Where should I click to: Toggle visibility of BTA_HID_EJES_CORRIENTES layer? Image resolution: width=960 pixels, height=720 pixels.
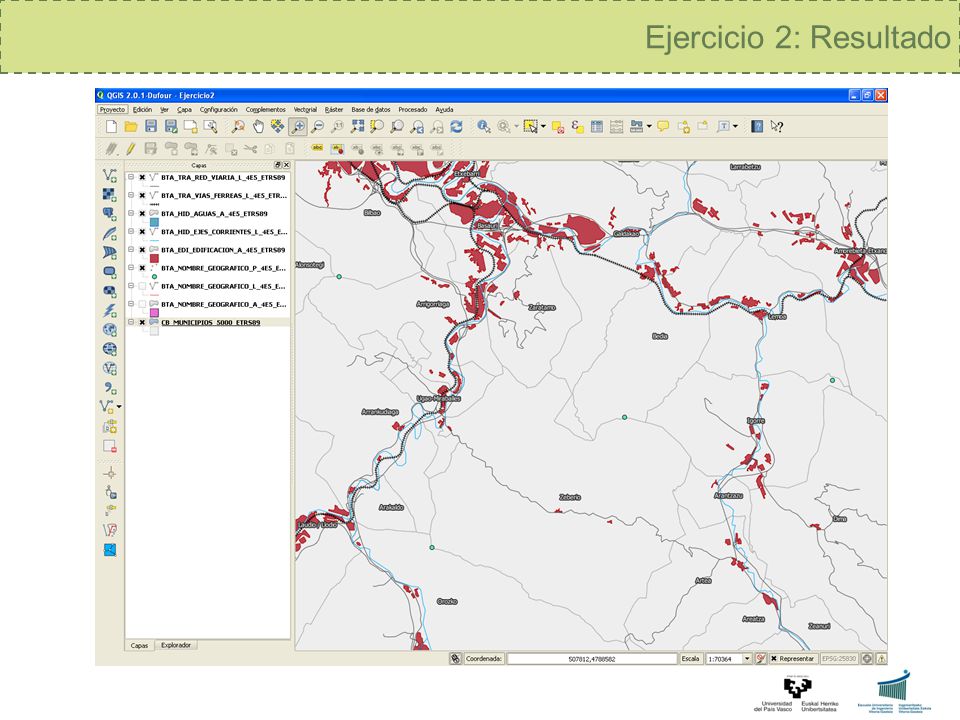pos(142,232)
